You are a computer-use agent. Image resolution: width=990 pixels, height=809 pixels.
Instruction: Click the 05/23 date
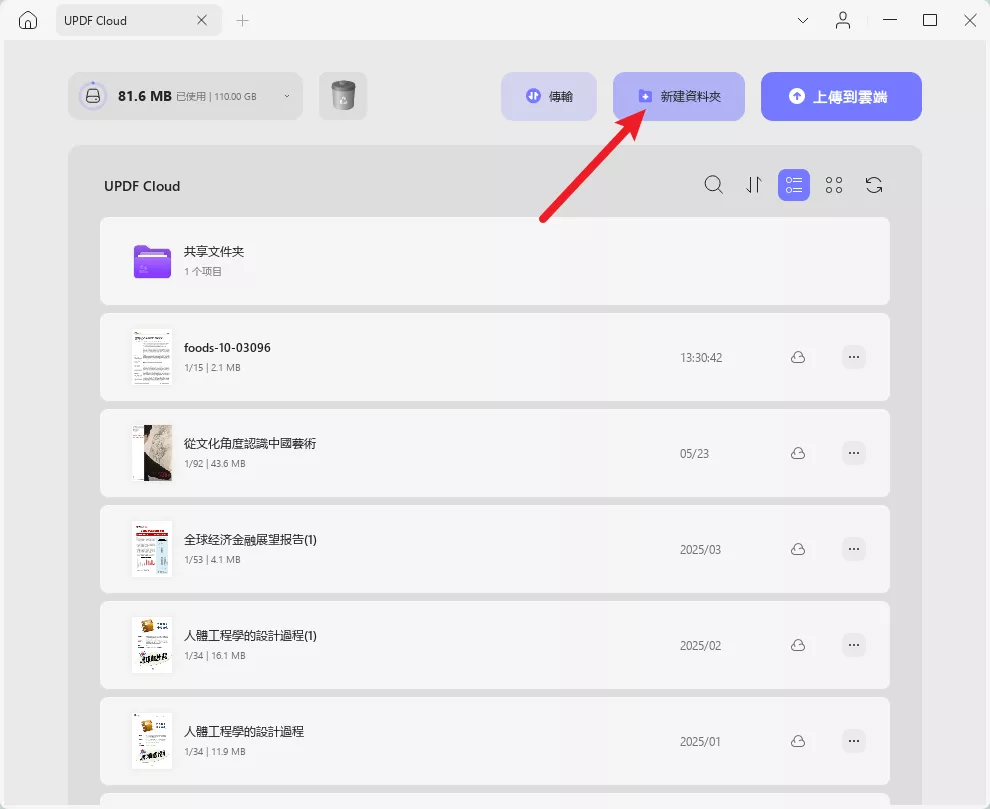(x=695, y=454)
